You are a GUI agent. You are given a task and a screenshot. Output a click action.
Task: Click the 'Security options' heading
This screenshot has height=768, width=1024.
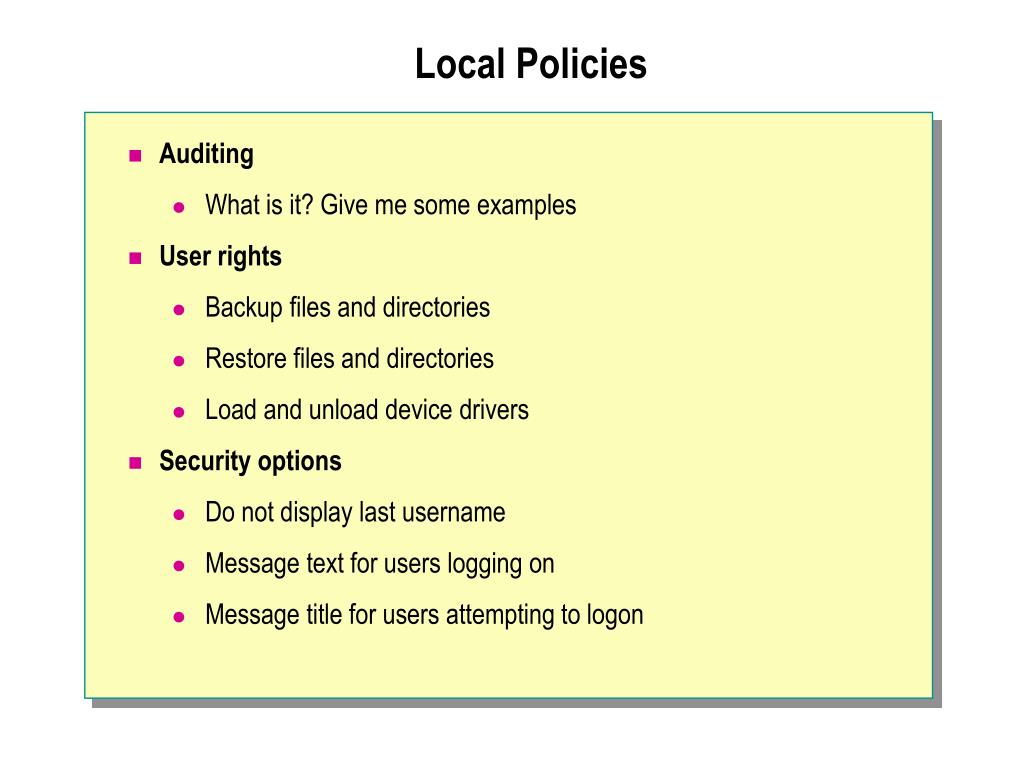250,462
